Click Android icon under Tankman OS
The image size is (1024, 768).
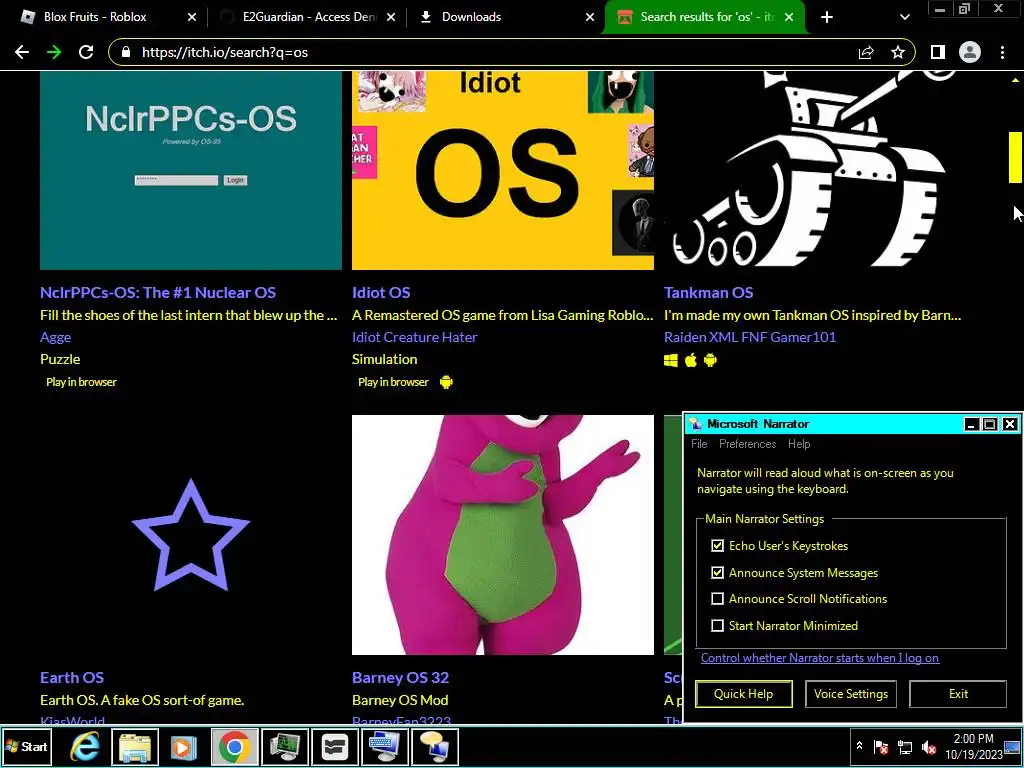(711, 360)
